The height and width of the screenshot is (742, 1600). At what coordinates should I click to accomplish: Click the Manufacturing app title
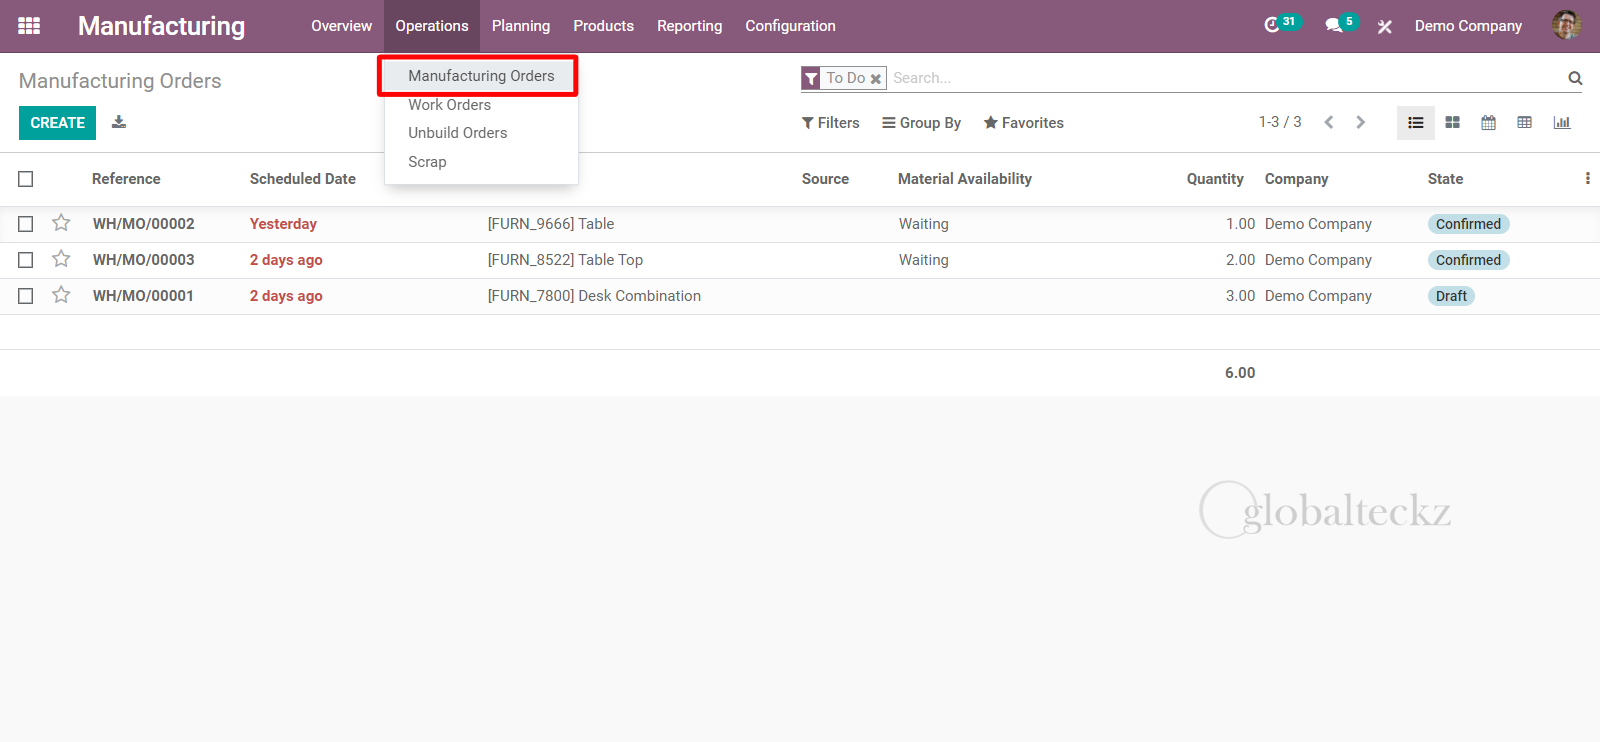click(x=161, y=26)
